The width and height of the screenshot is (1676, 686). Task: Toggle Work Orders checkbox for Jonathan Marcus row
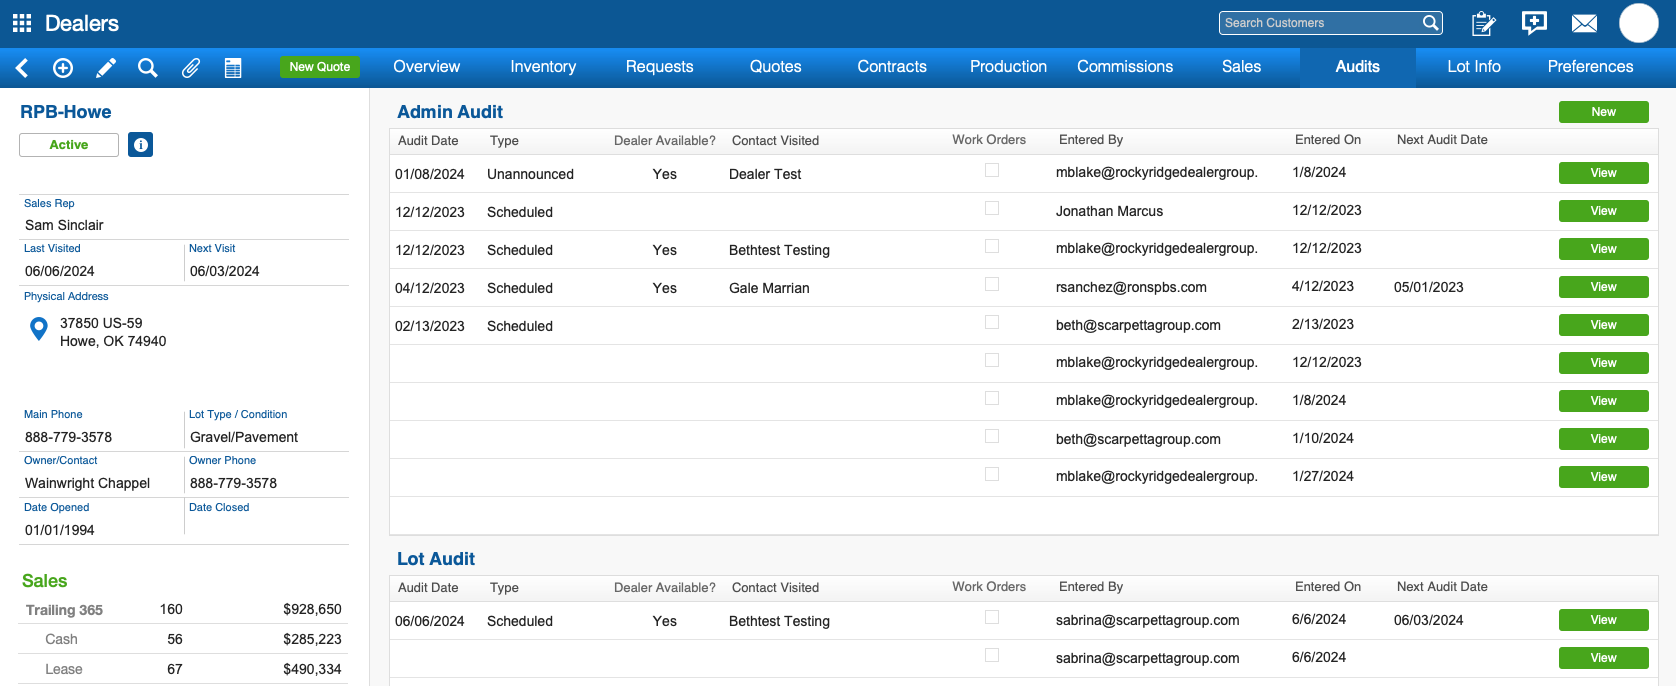coord(992,208)
